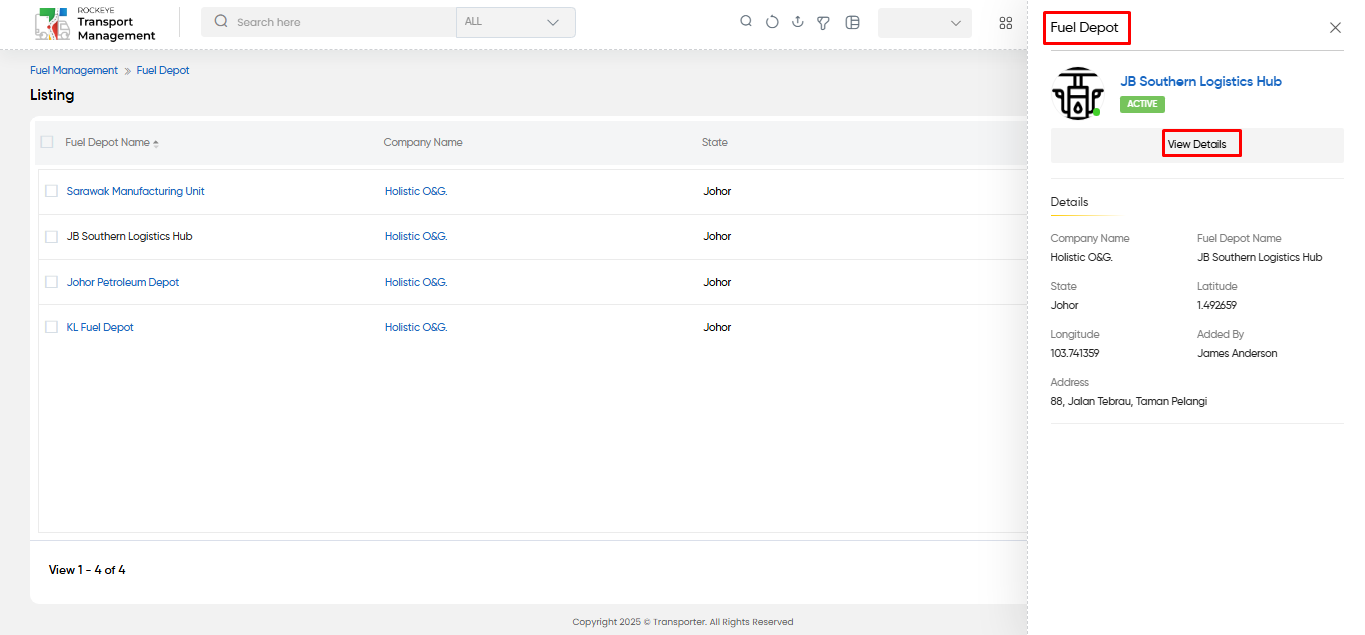Click the Rockeye Transport Management logo
The image size is (1365, 635).
tap(95, 24)
